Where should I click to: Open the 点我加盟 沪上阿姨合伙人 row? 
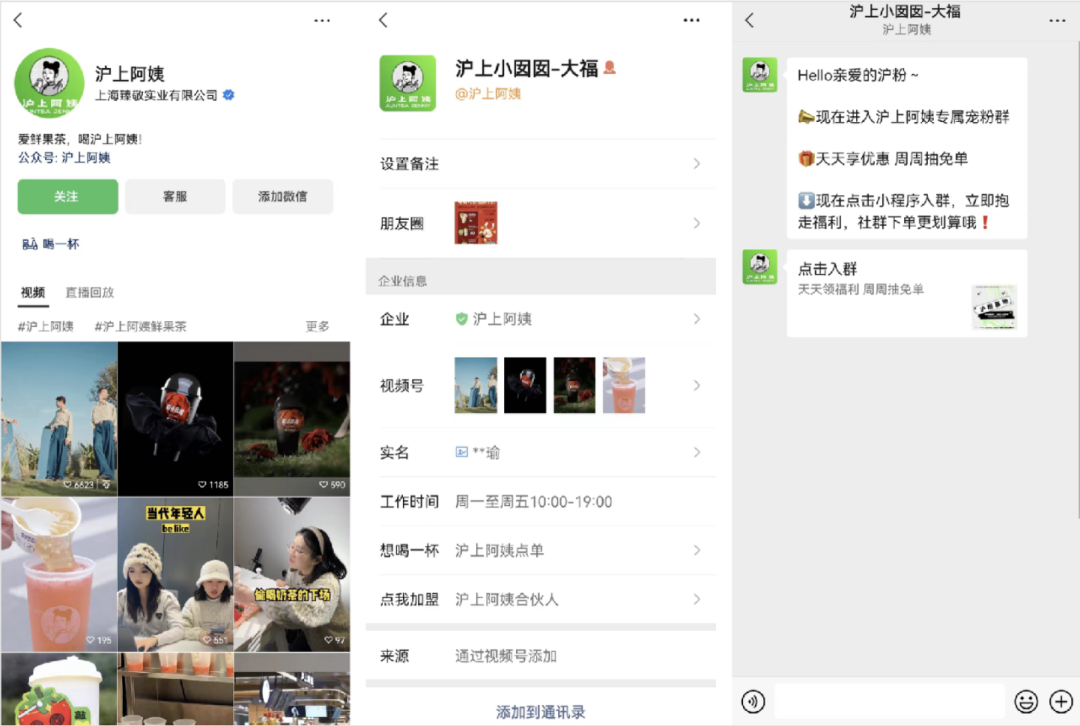coord(541,599)
